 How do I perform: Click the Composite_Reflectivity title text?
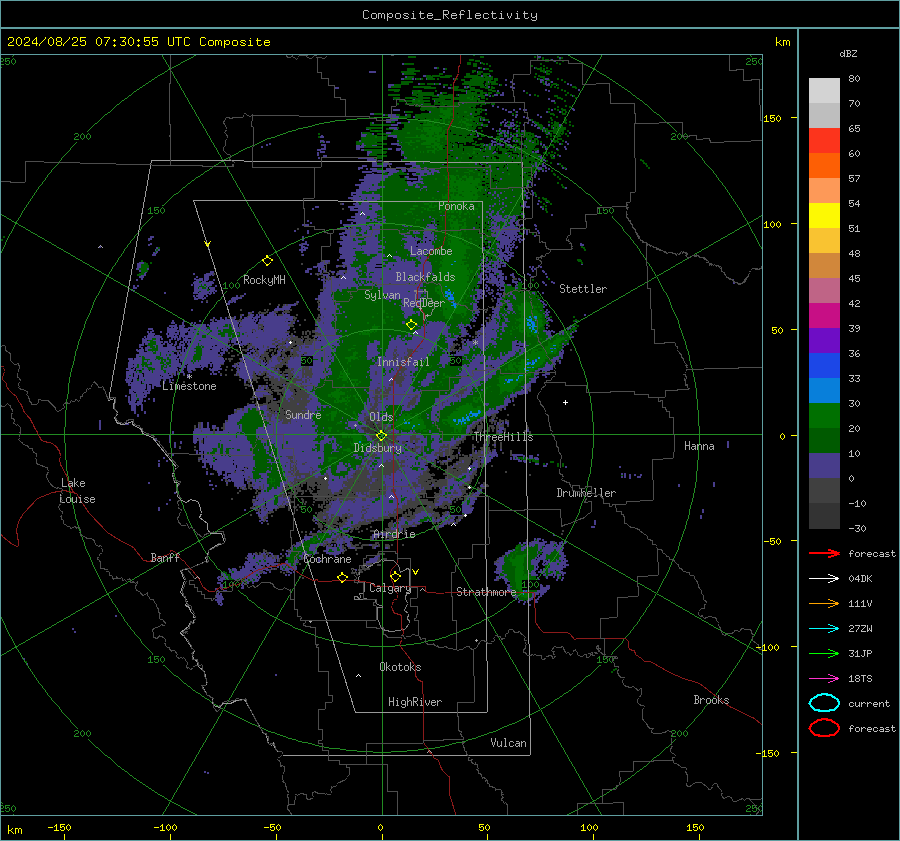pyautogui.click(x=449, y=15)
